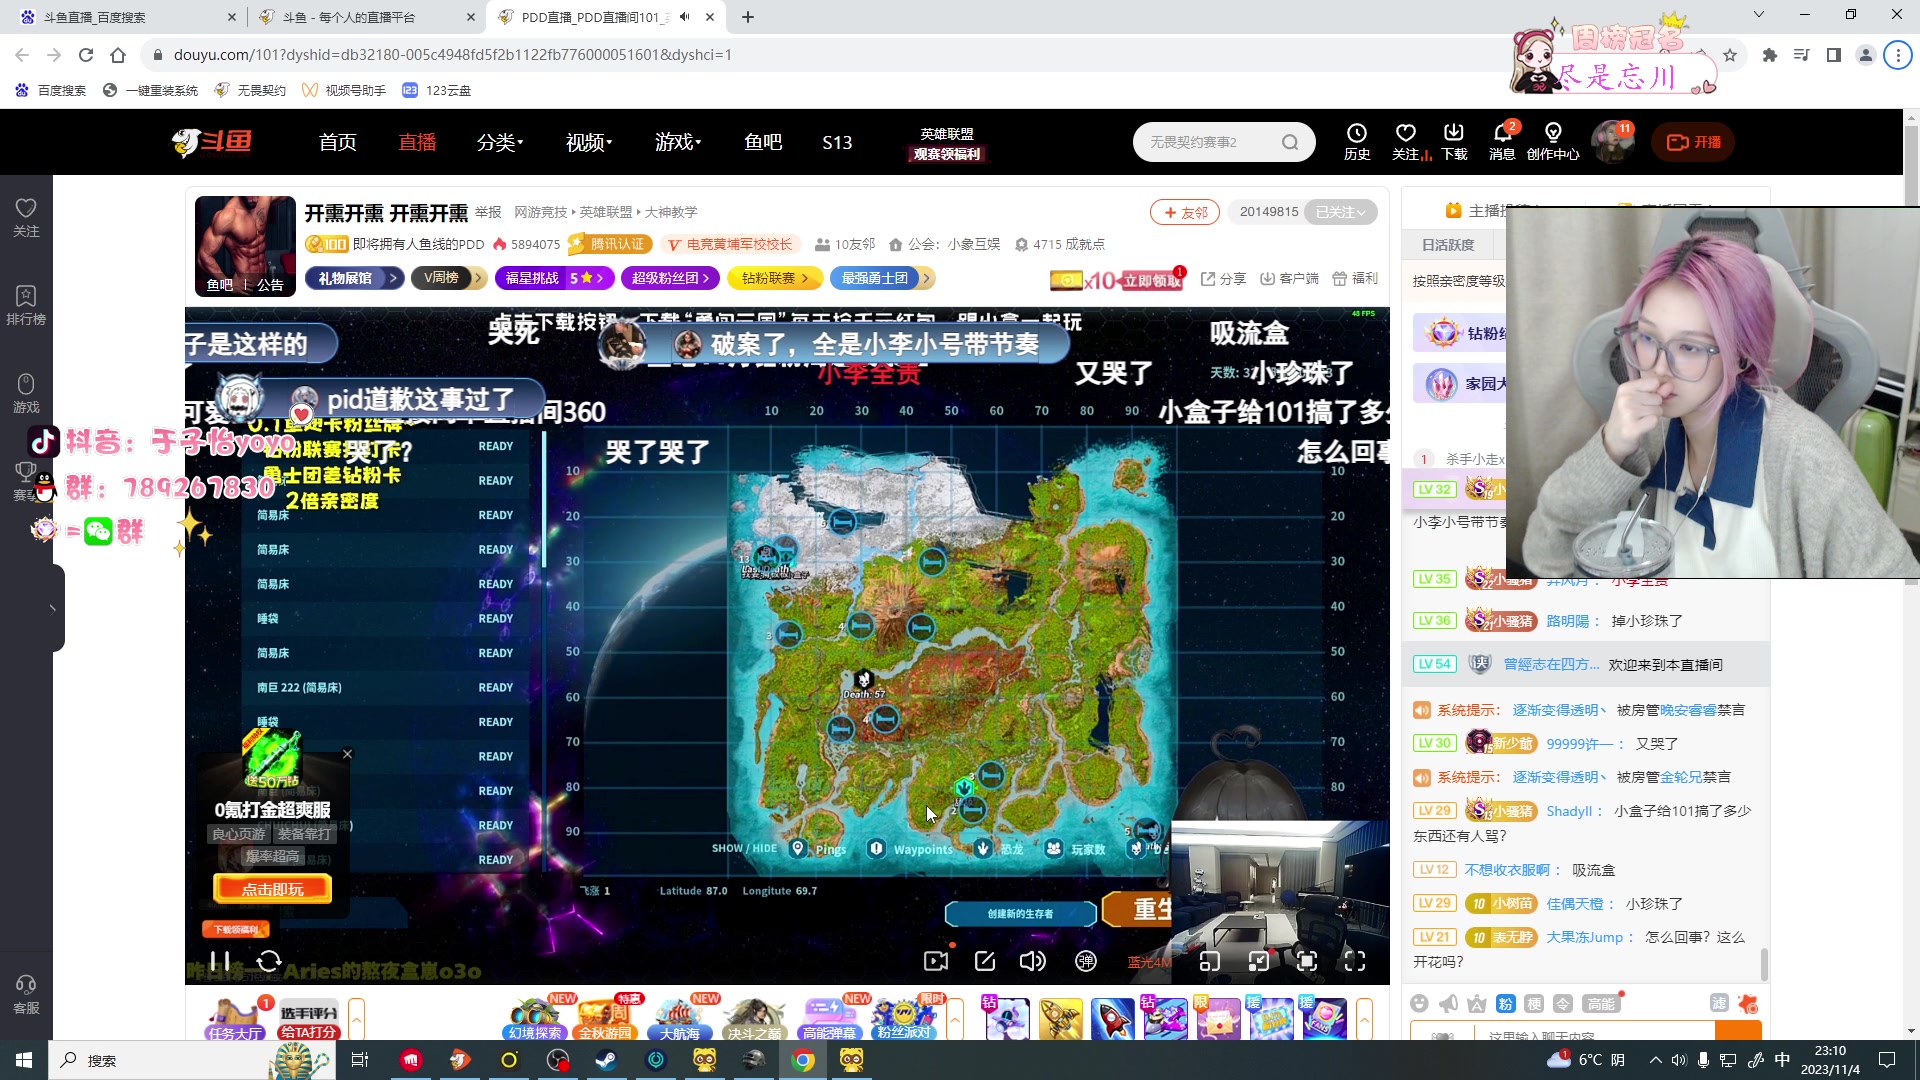
Task: Expand the collapsed left sidebar handle
Action: 53,608
